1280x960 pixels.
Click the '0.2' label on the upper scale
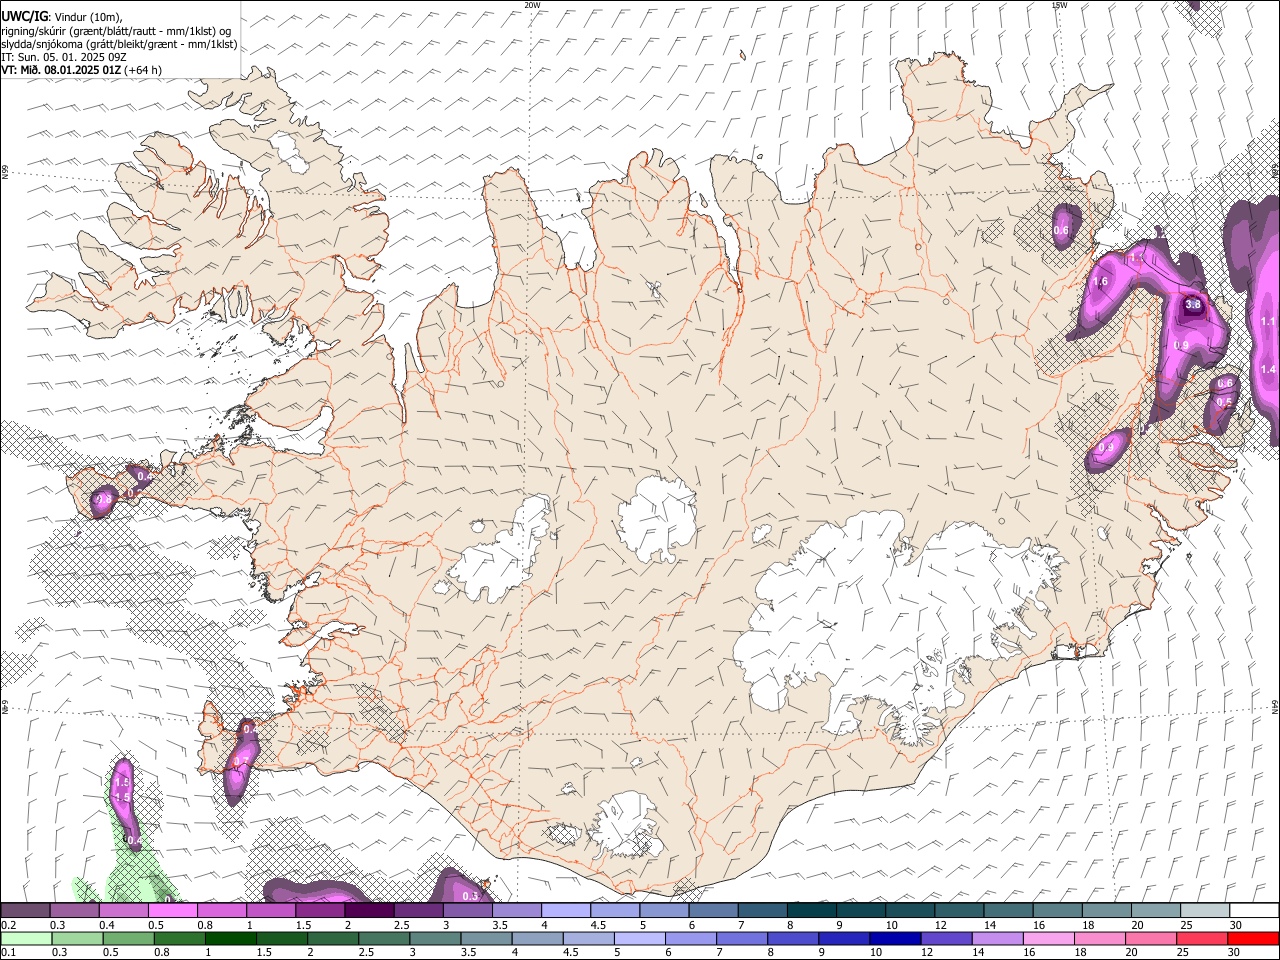point(8,925)
